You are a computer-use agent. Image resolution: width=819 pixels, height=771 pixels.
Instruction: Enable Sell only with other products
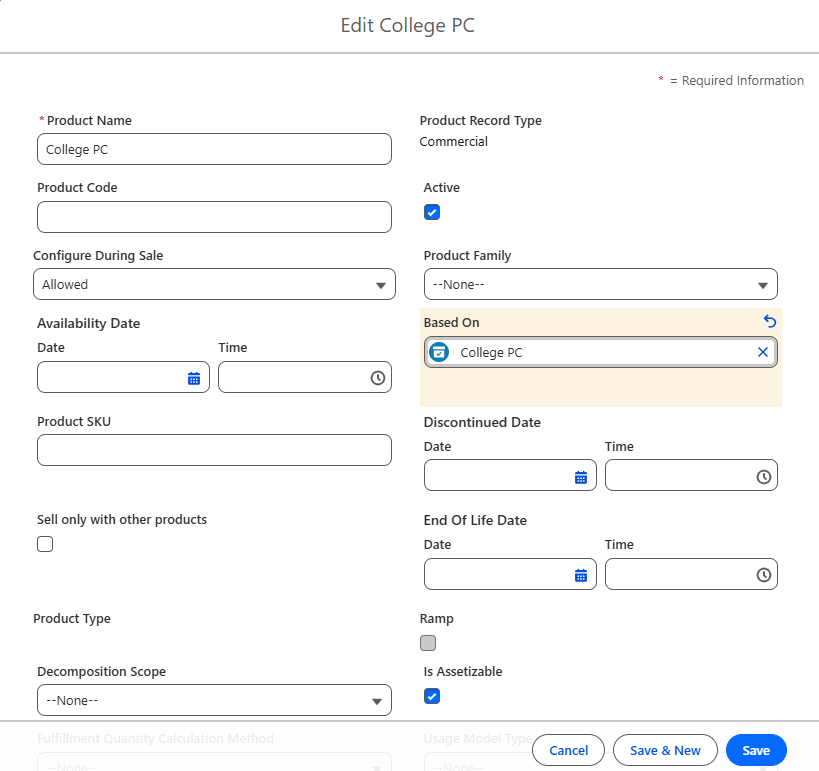click(45, 544)
